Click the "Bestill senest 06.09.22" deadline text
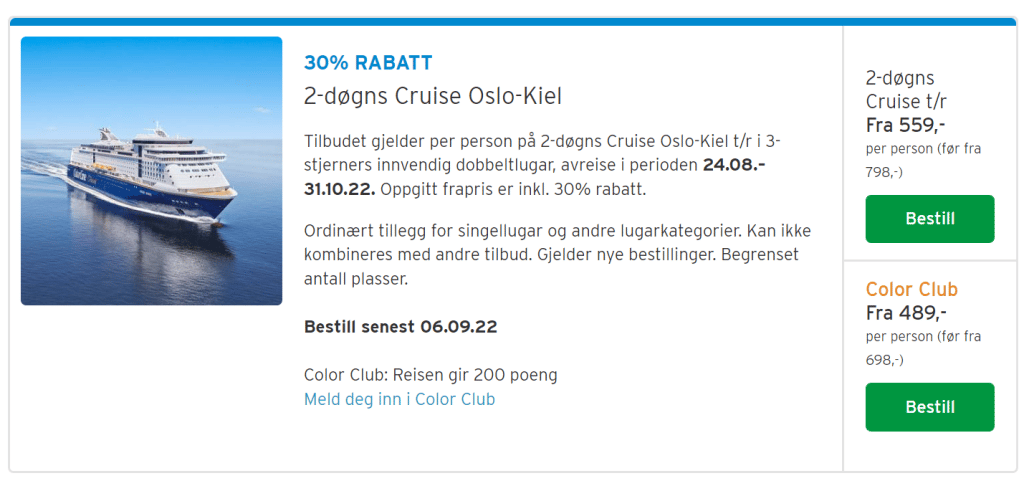The height and width of the screenshot is (491, 1024). pyautogui.click(x=400, y=327)
